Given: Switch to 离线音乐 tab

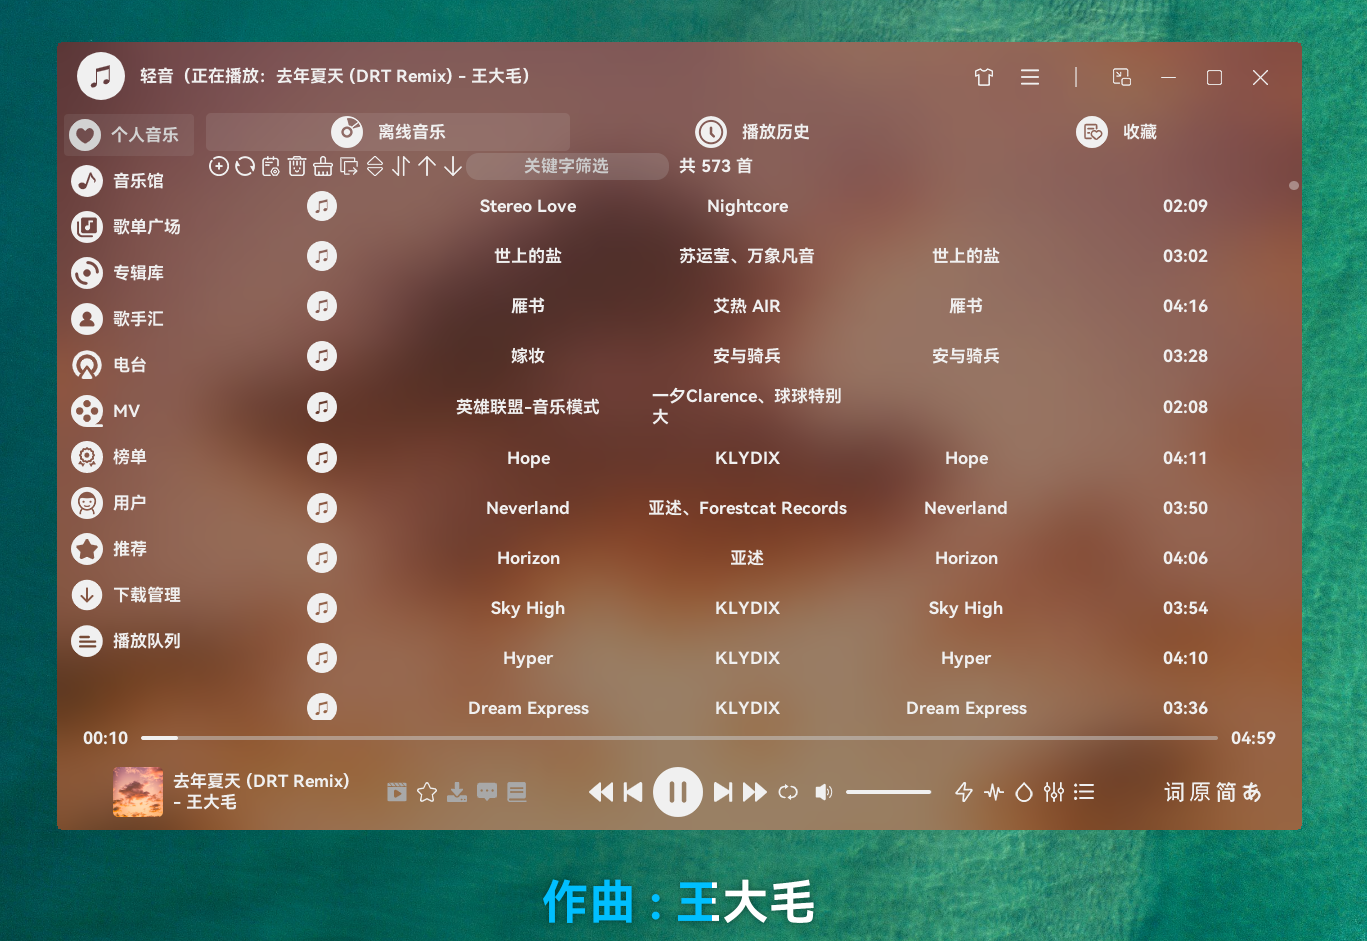Looking at the screenshot, I should pyautogui.click(x=388, y=132).
